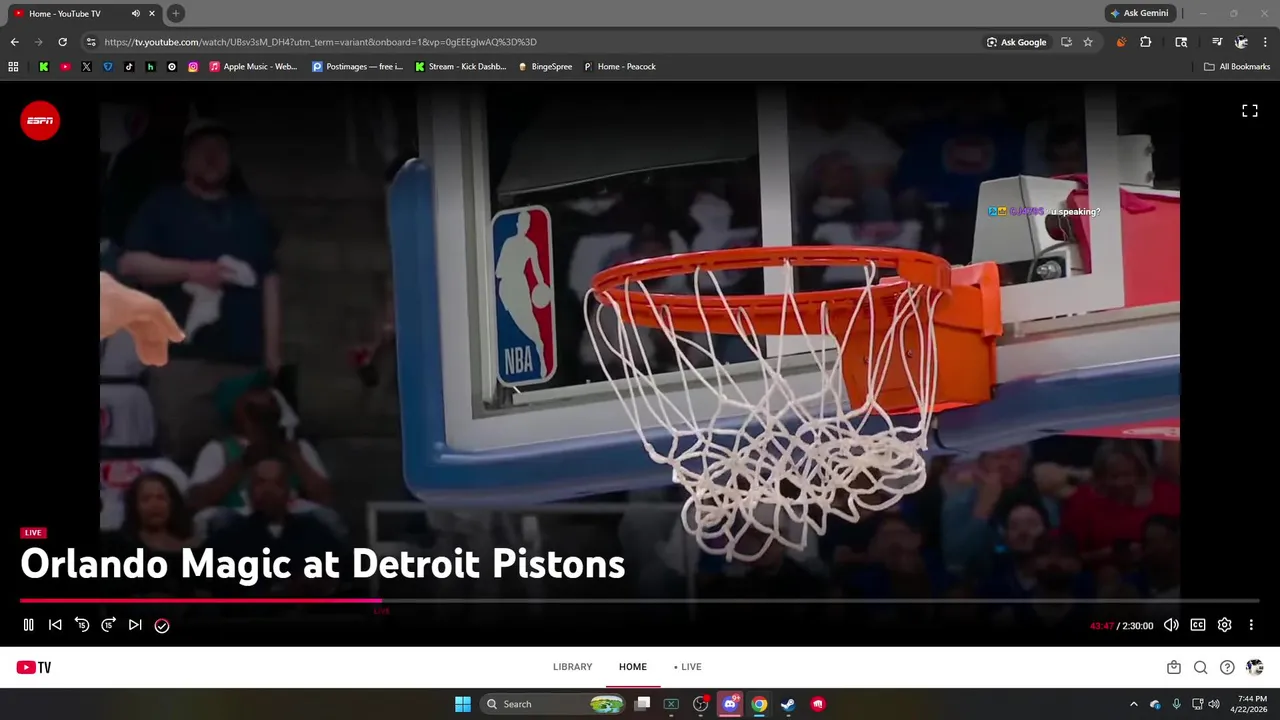1280x720 pixels.
Task: Click the red LIVE badge above the title
Action: (33, 533)
